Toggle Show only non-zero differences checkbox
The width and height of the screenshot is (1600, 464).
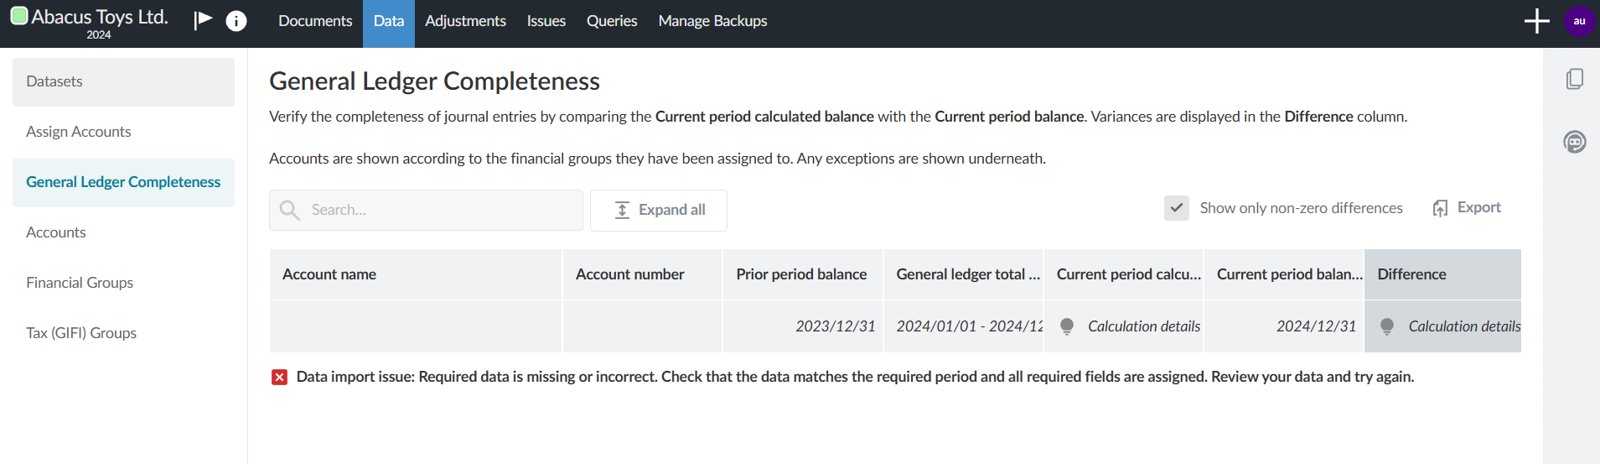[x=1177, y=208]
